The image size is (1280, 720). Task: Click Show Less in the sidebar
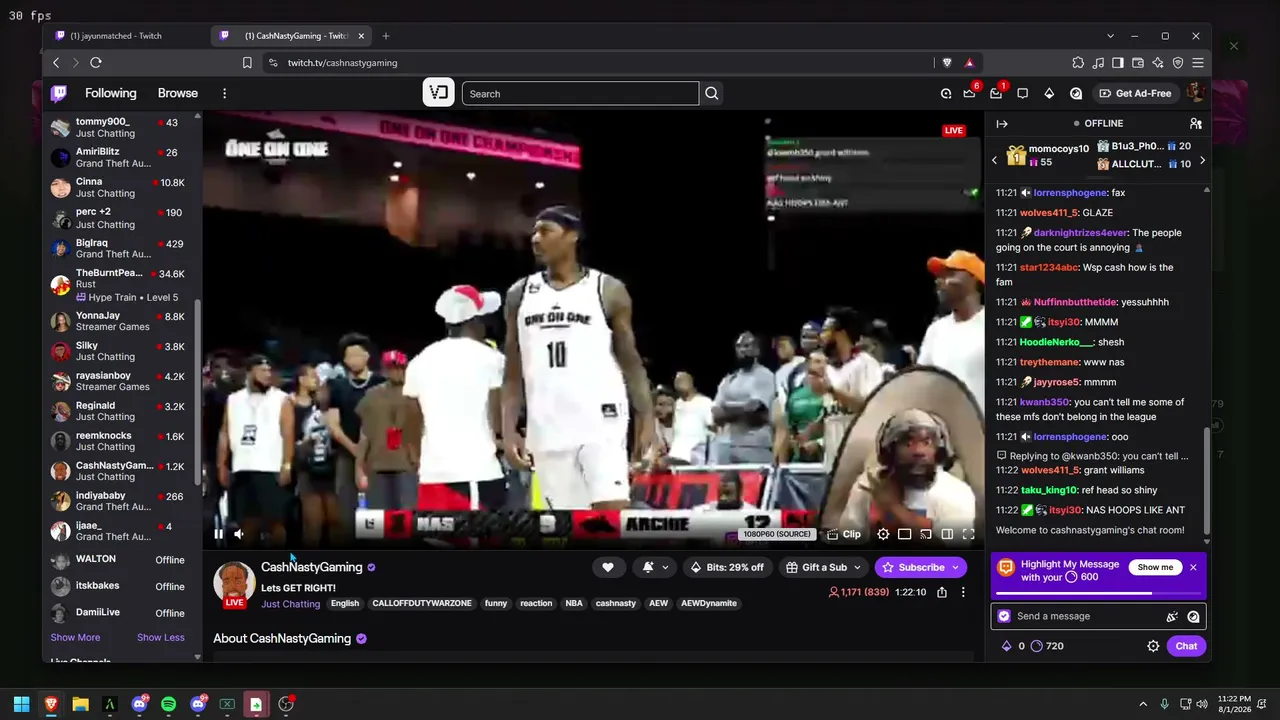[x=161, y=637]
